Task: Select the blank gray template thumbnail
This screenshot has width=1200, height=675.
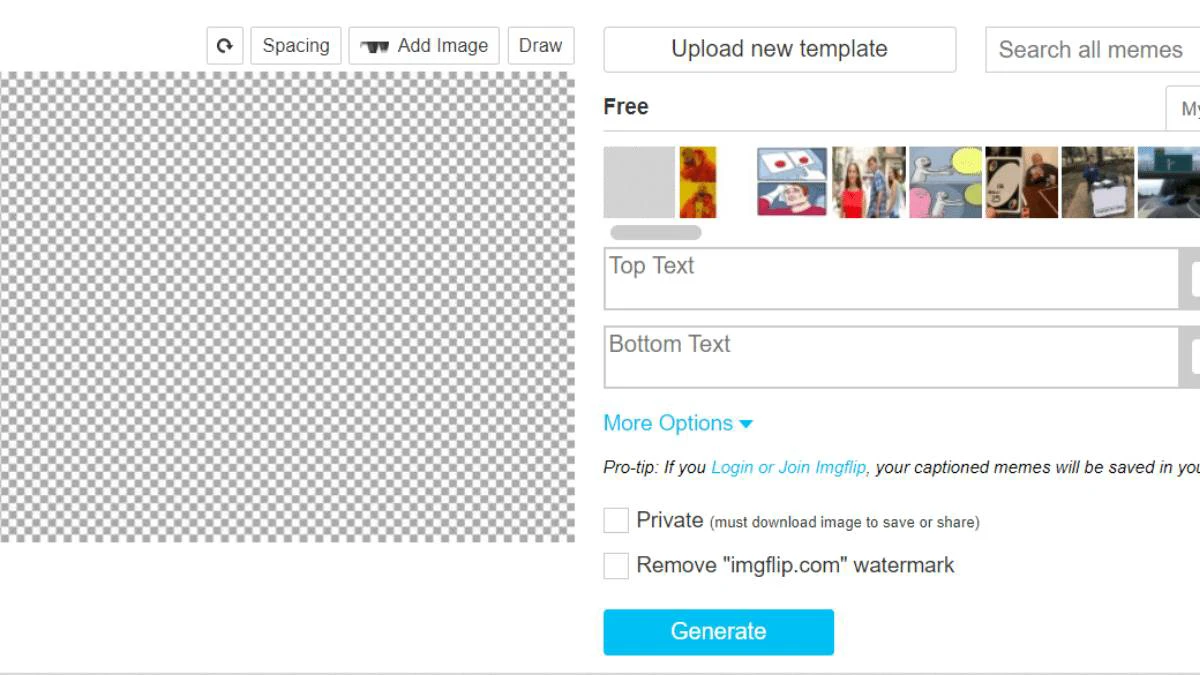Action: coord(639,182)
